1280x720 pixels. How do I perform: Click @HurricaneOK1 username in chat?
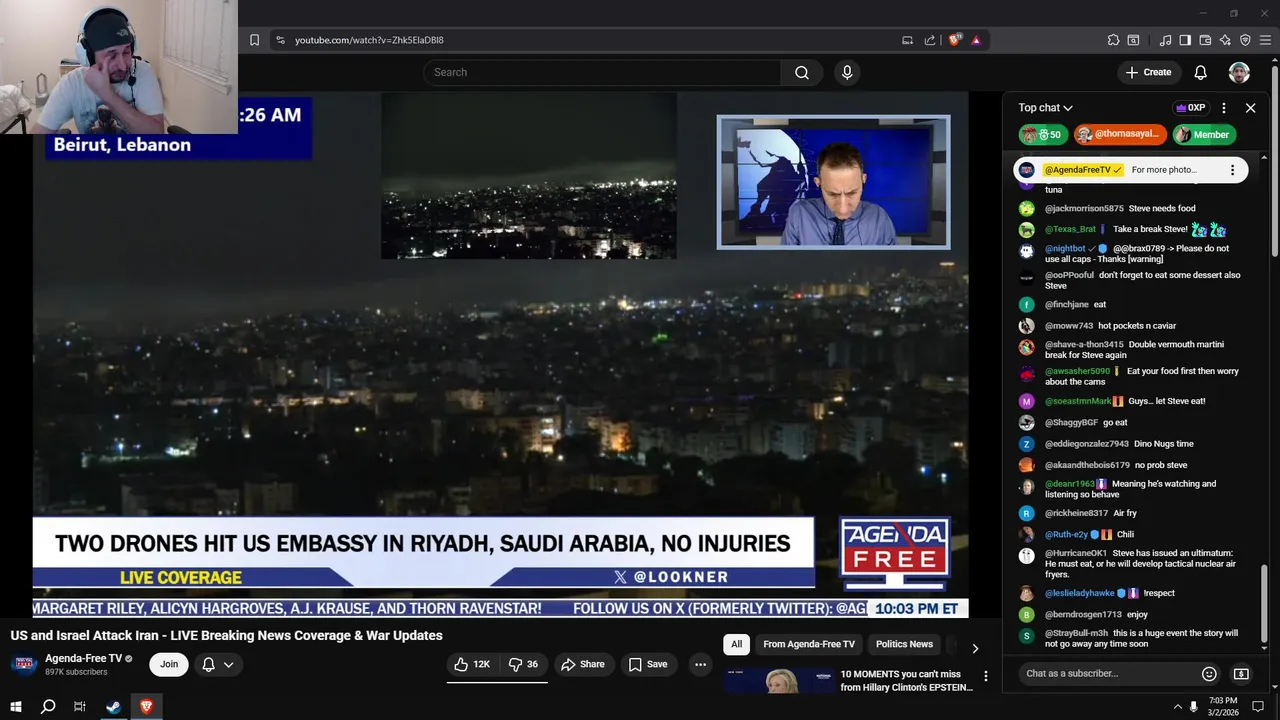1076,553
